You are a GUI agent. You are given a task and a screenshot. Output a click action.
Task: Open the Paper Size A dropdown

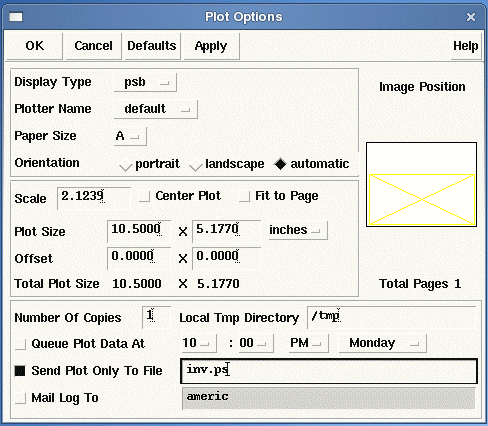point(130,136)
